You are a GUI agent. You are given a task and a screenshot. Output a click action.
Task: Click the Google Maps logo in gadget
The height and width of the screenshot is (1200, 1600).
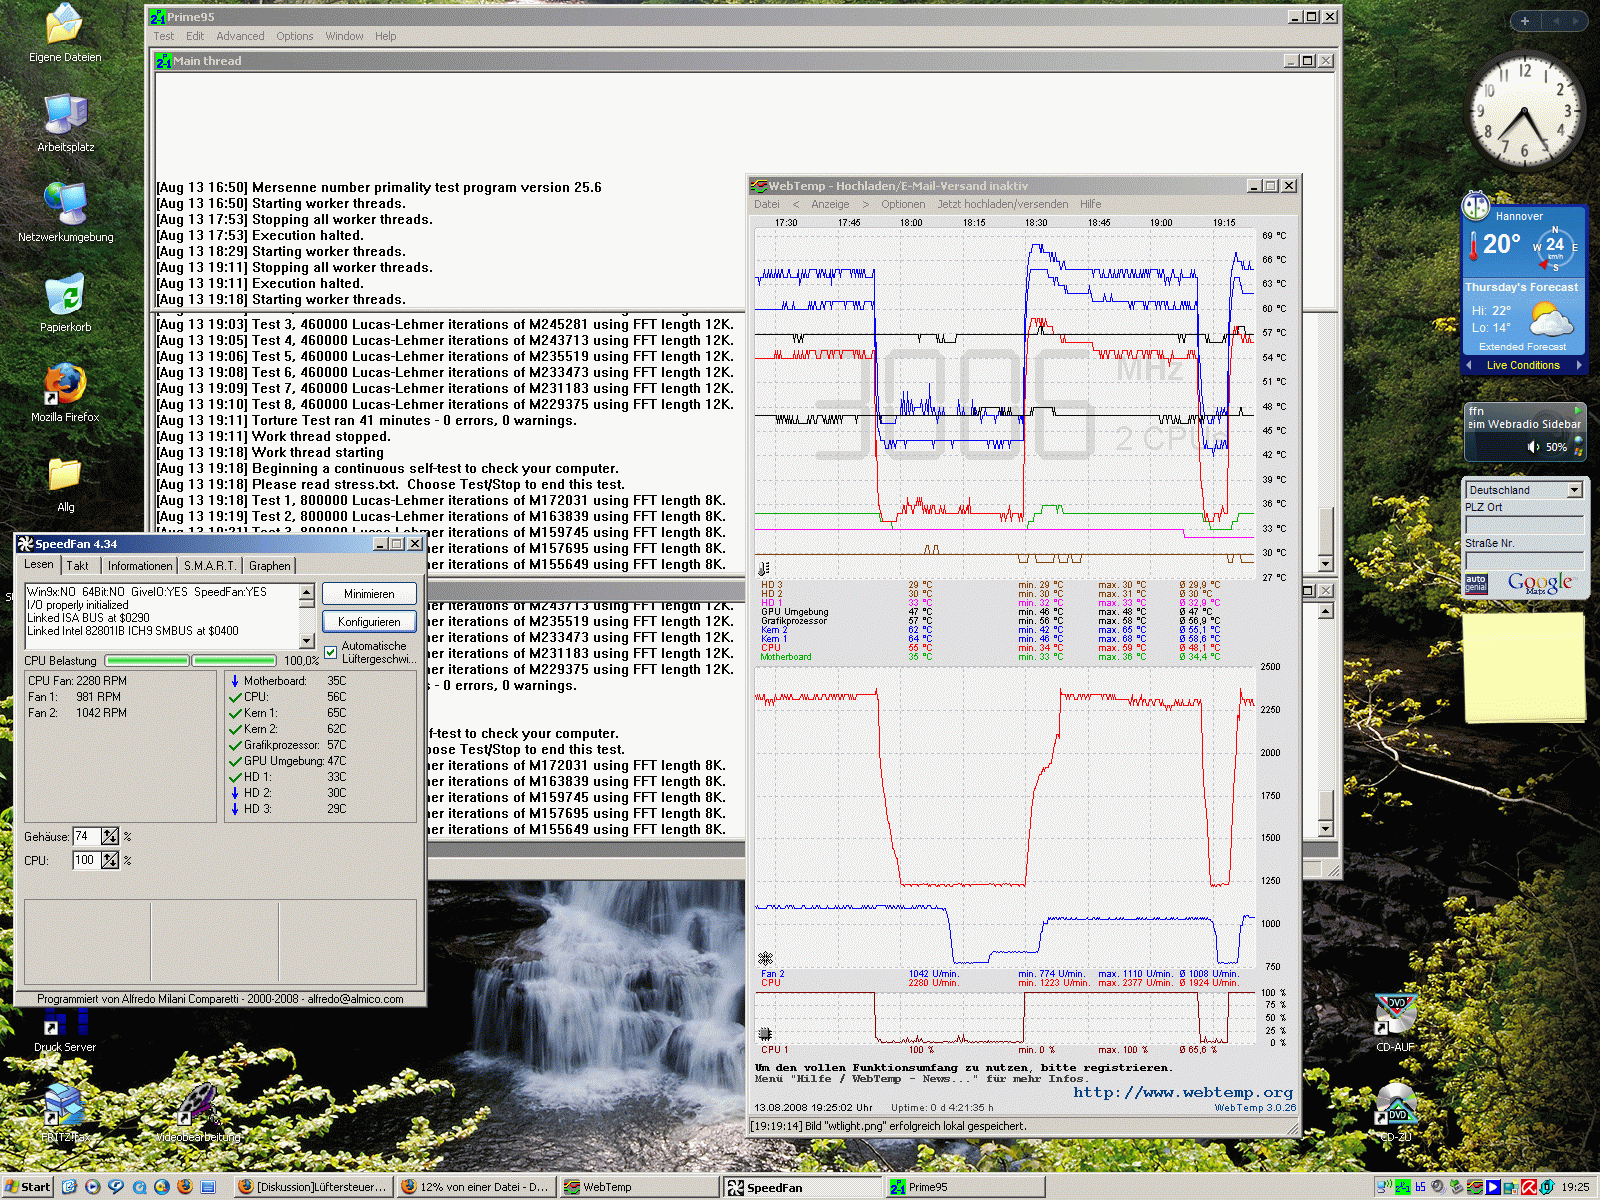point(1541,583)
